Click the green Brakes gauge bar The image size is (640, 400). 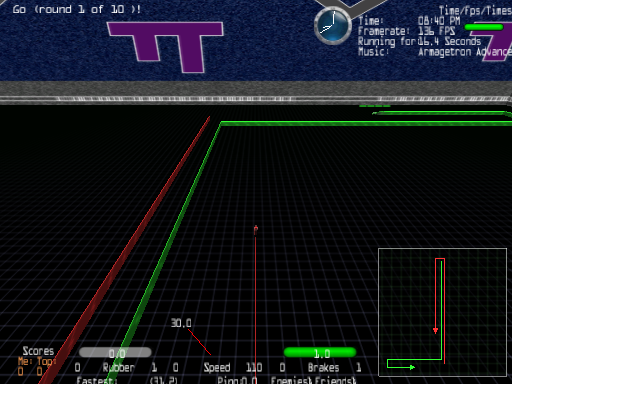[320, 352]
